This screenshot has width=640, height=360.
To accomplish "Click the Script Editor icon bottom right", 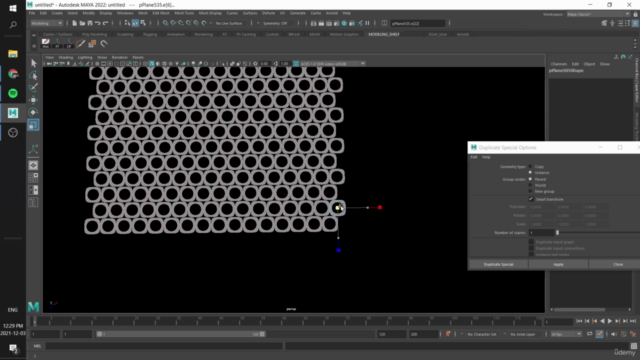I will tap(633, 346).
